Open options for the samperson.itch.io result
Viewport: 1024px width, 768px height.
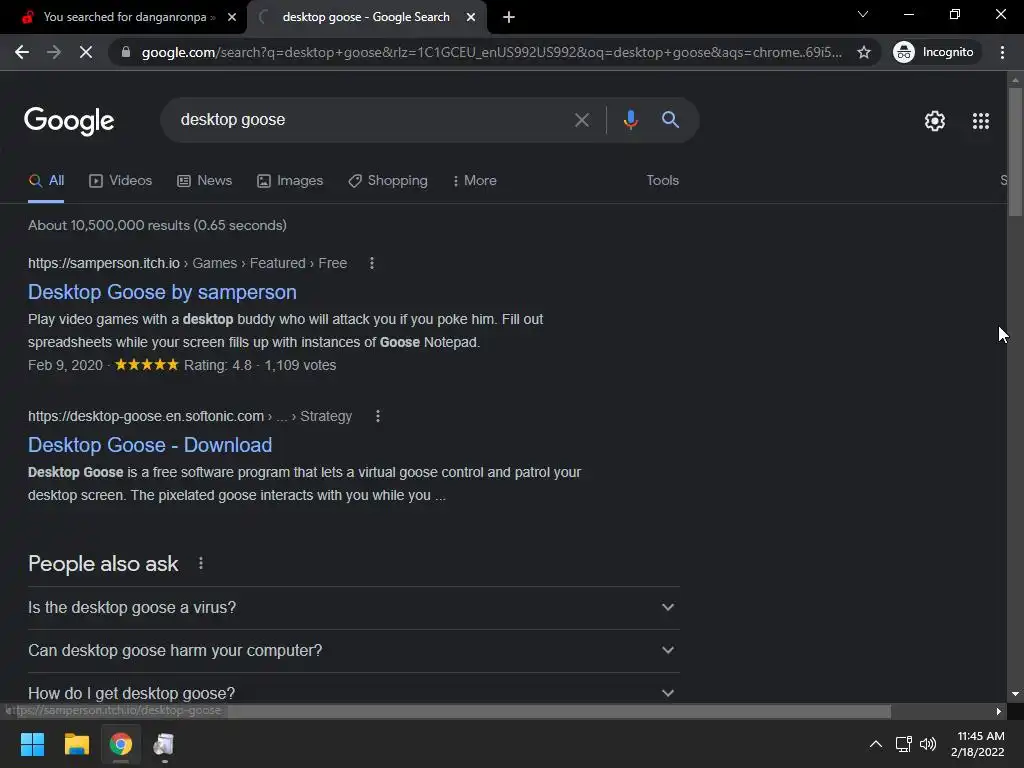click(372, 263)
